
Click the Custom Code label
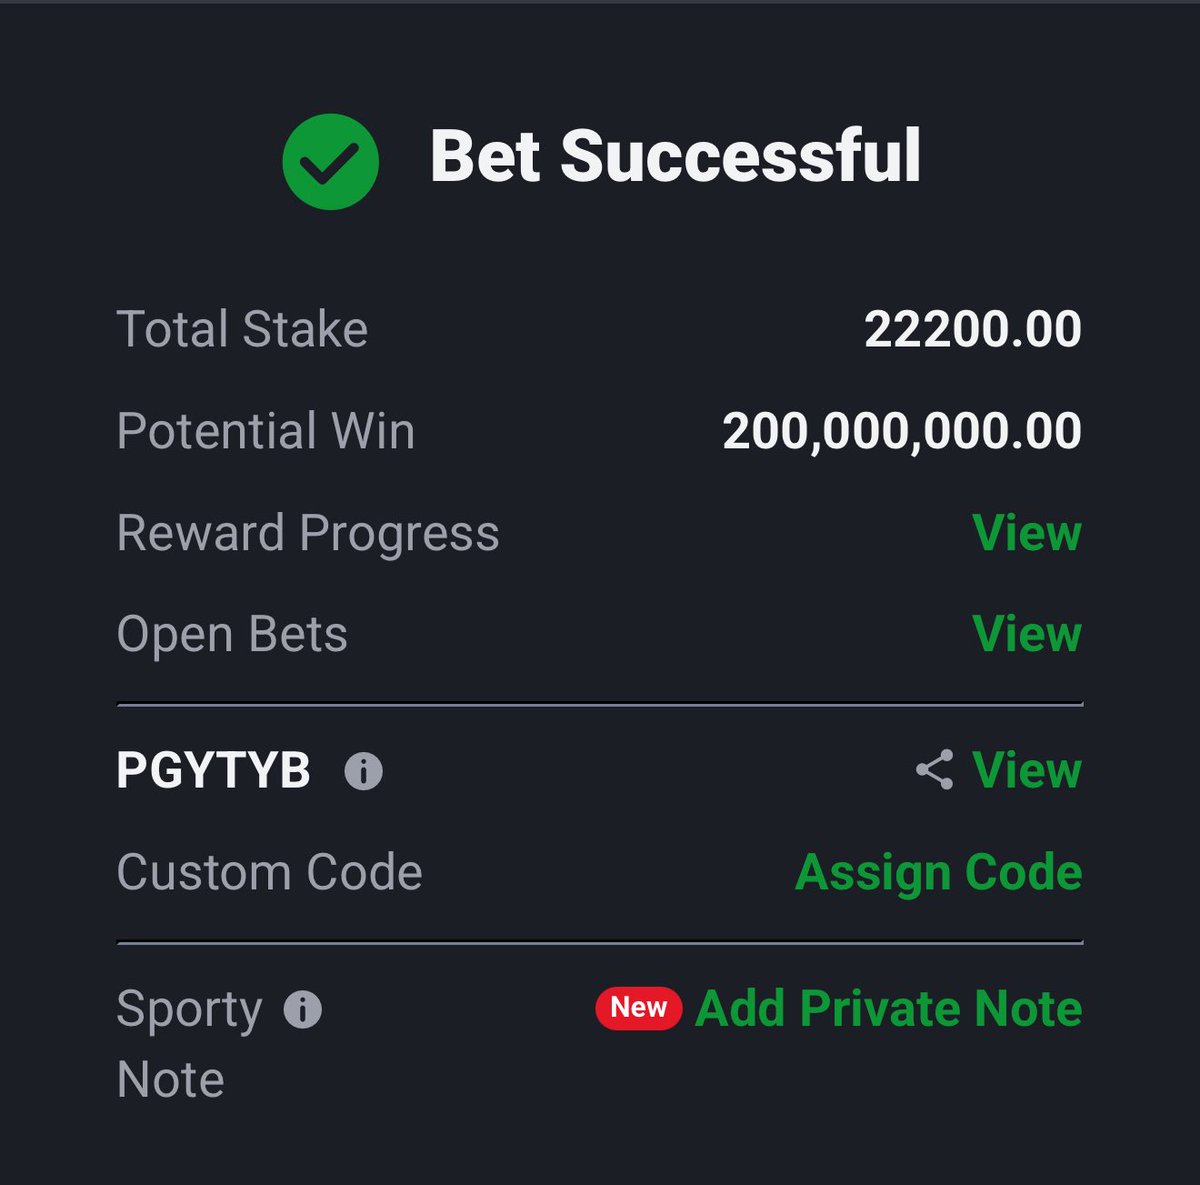(x=270, y=872)
